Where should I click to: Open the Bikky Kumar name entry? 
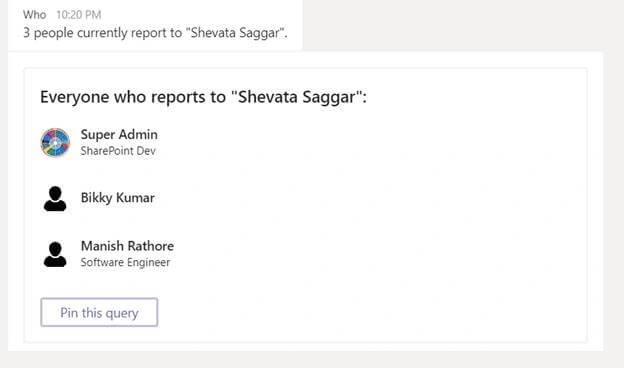click(117, 198)
